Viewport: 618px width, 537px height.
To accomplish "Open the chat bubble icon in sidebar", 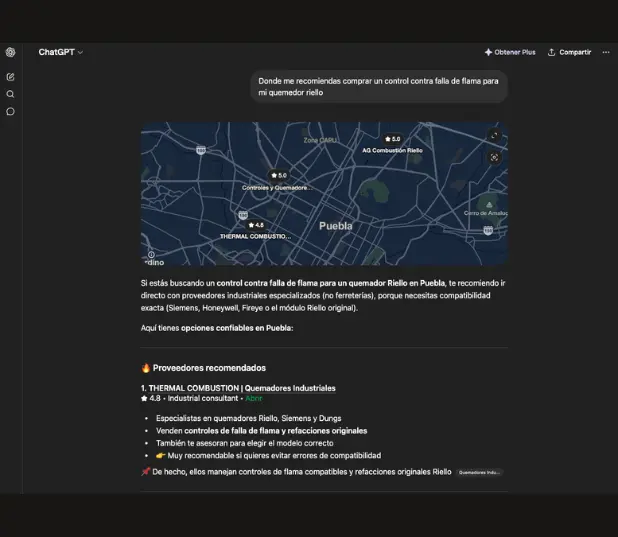I will (11, 112).
